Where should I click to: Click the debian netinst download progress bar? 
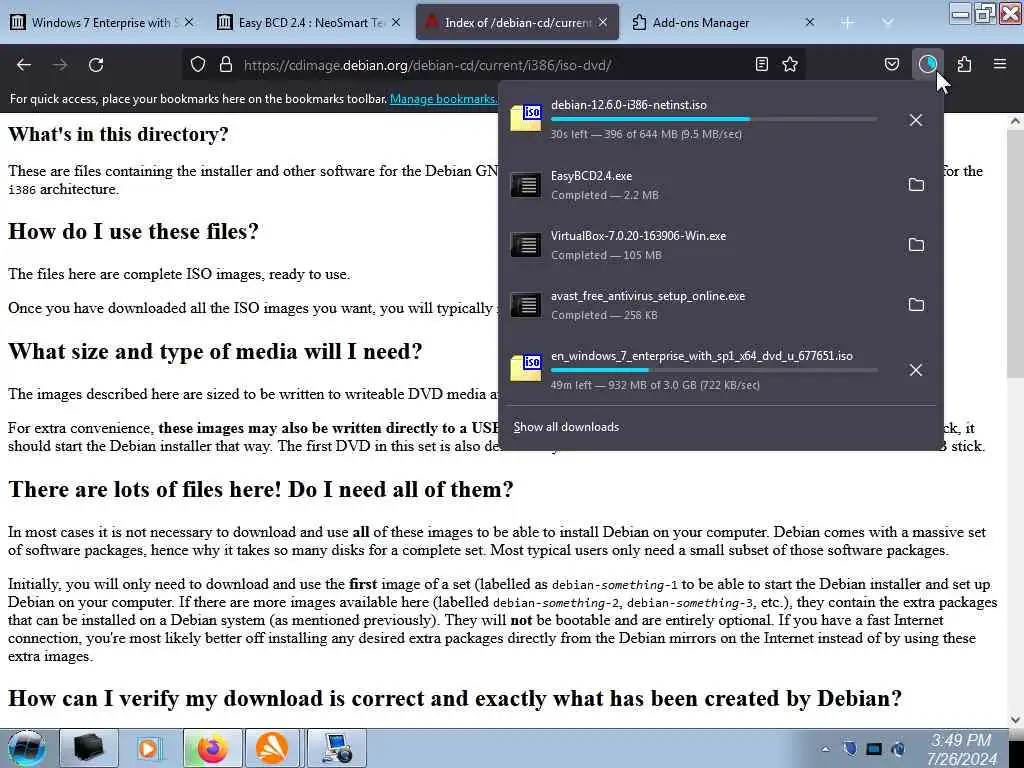pyautogui.click(x=714, y=120)
